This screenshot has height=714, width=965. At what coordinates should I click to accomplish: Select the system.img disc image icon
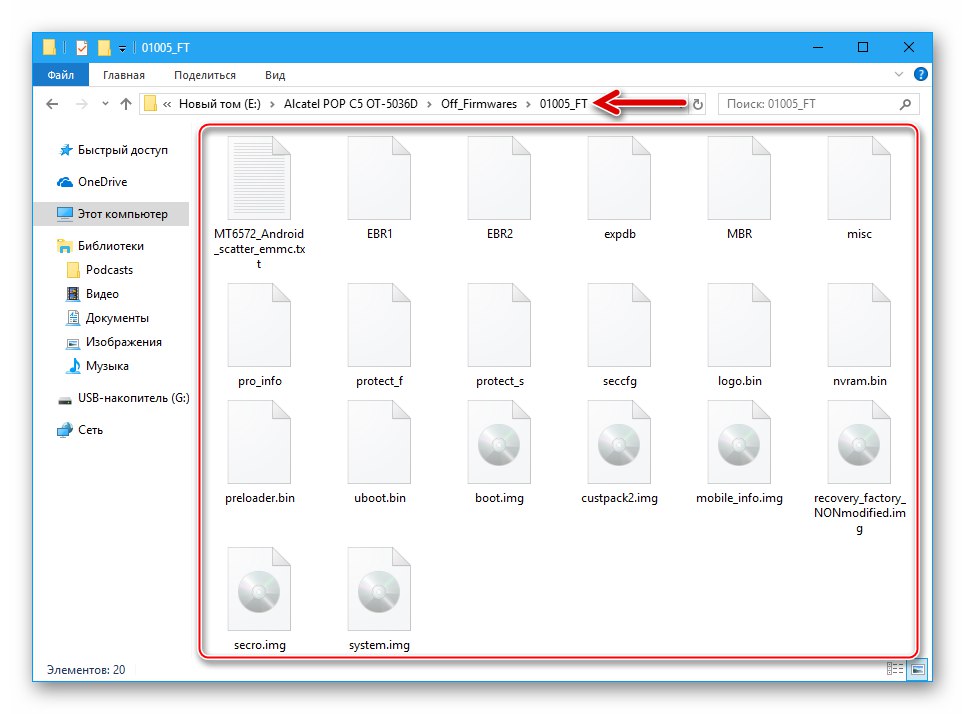(379, 589)
